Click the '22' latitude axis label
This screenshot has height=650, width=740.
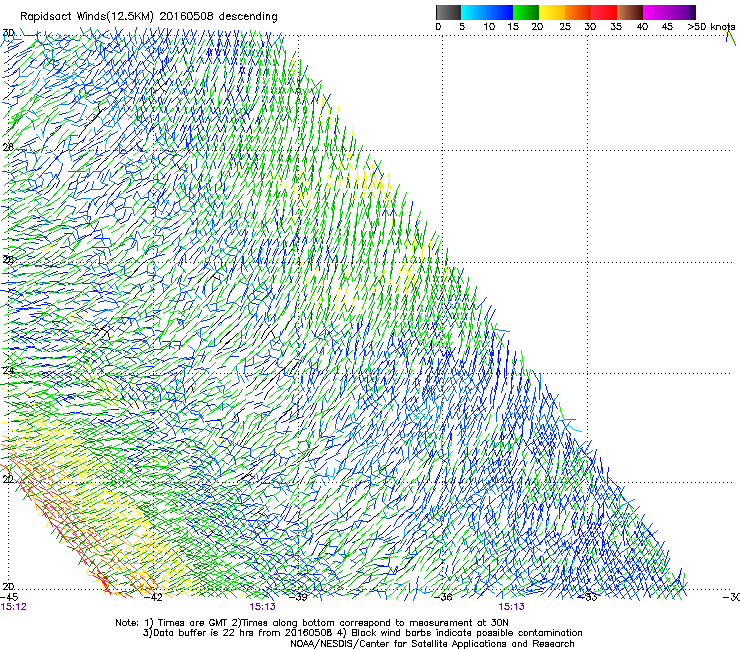click(8, 480)
